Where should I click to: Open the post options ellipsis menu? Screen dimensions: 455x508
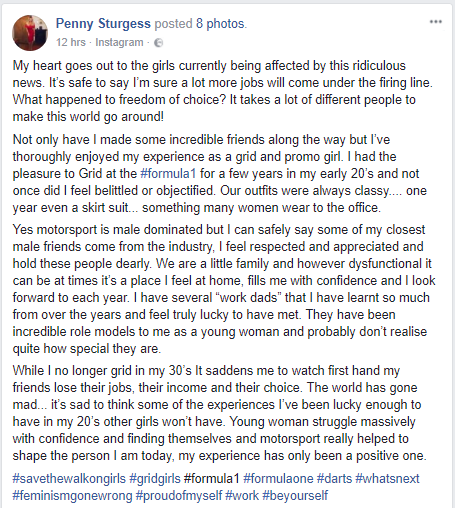pyautogui.click(x=436, y=22)
